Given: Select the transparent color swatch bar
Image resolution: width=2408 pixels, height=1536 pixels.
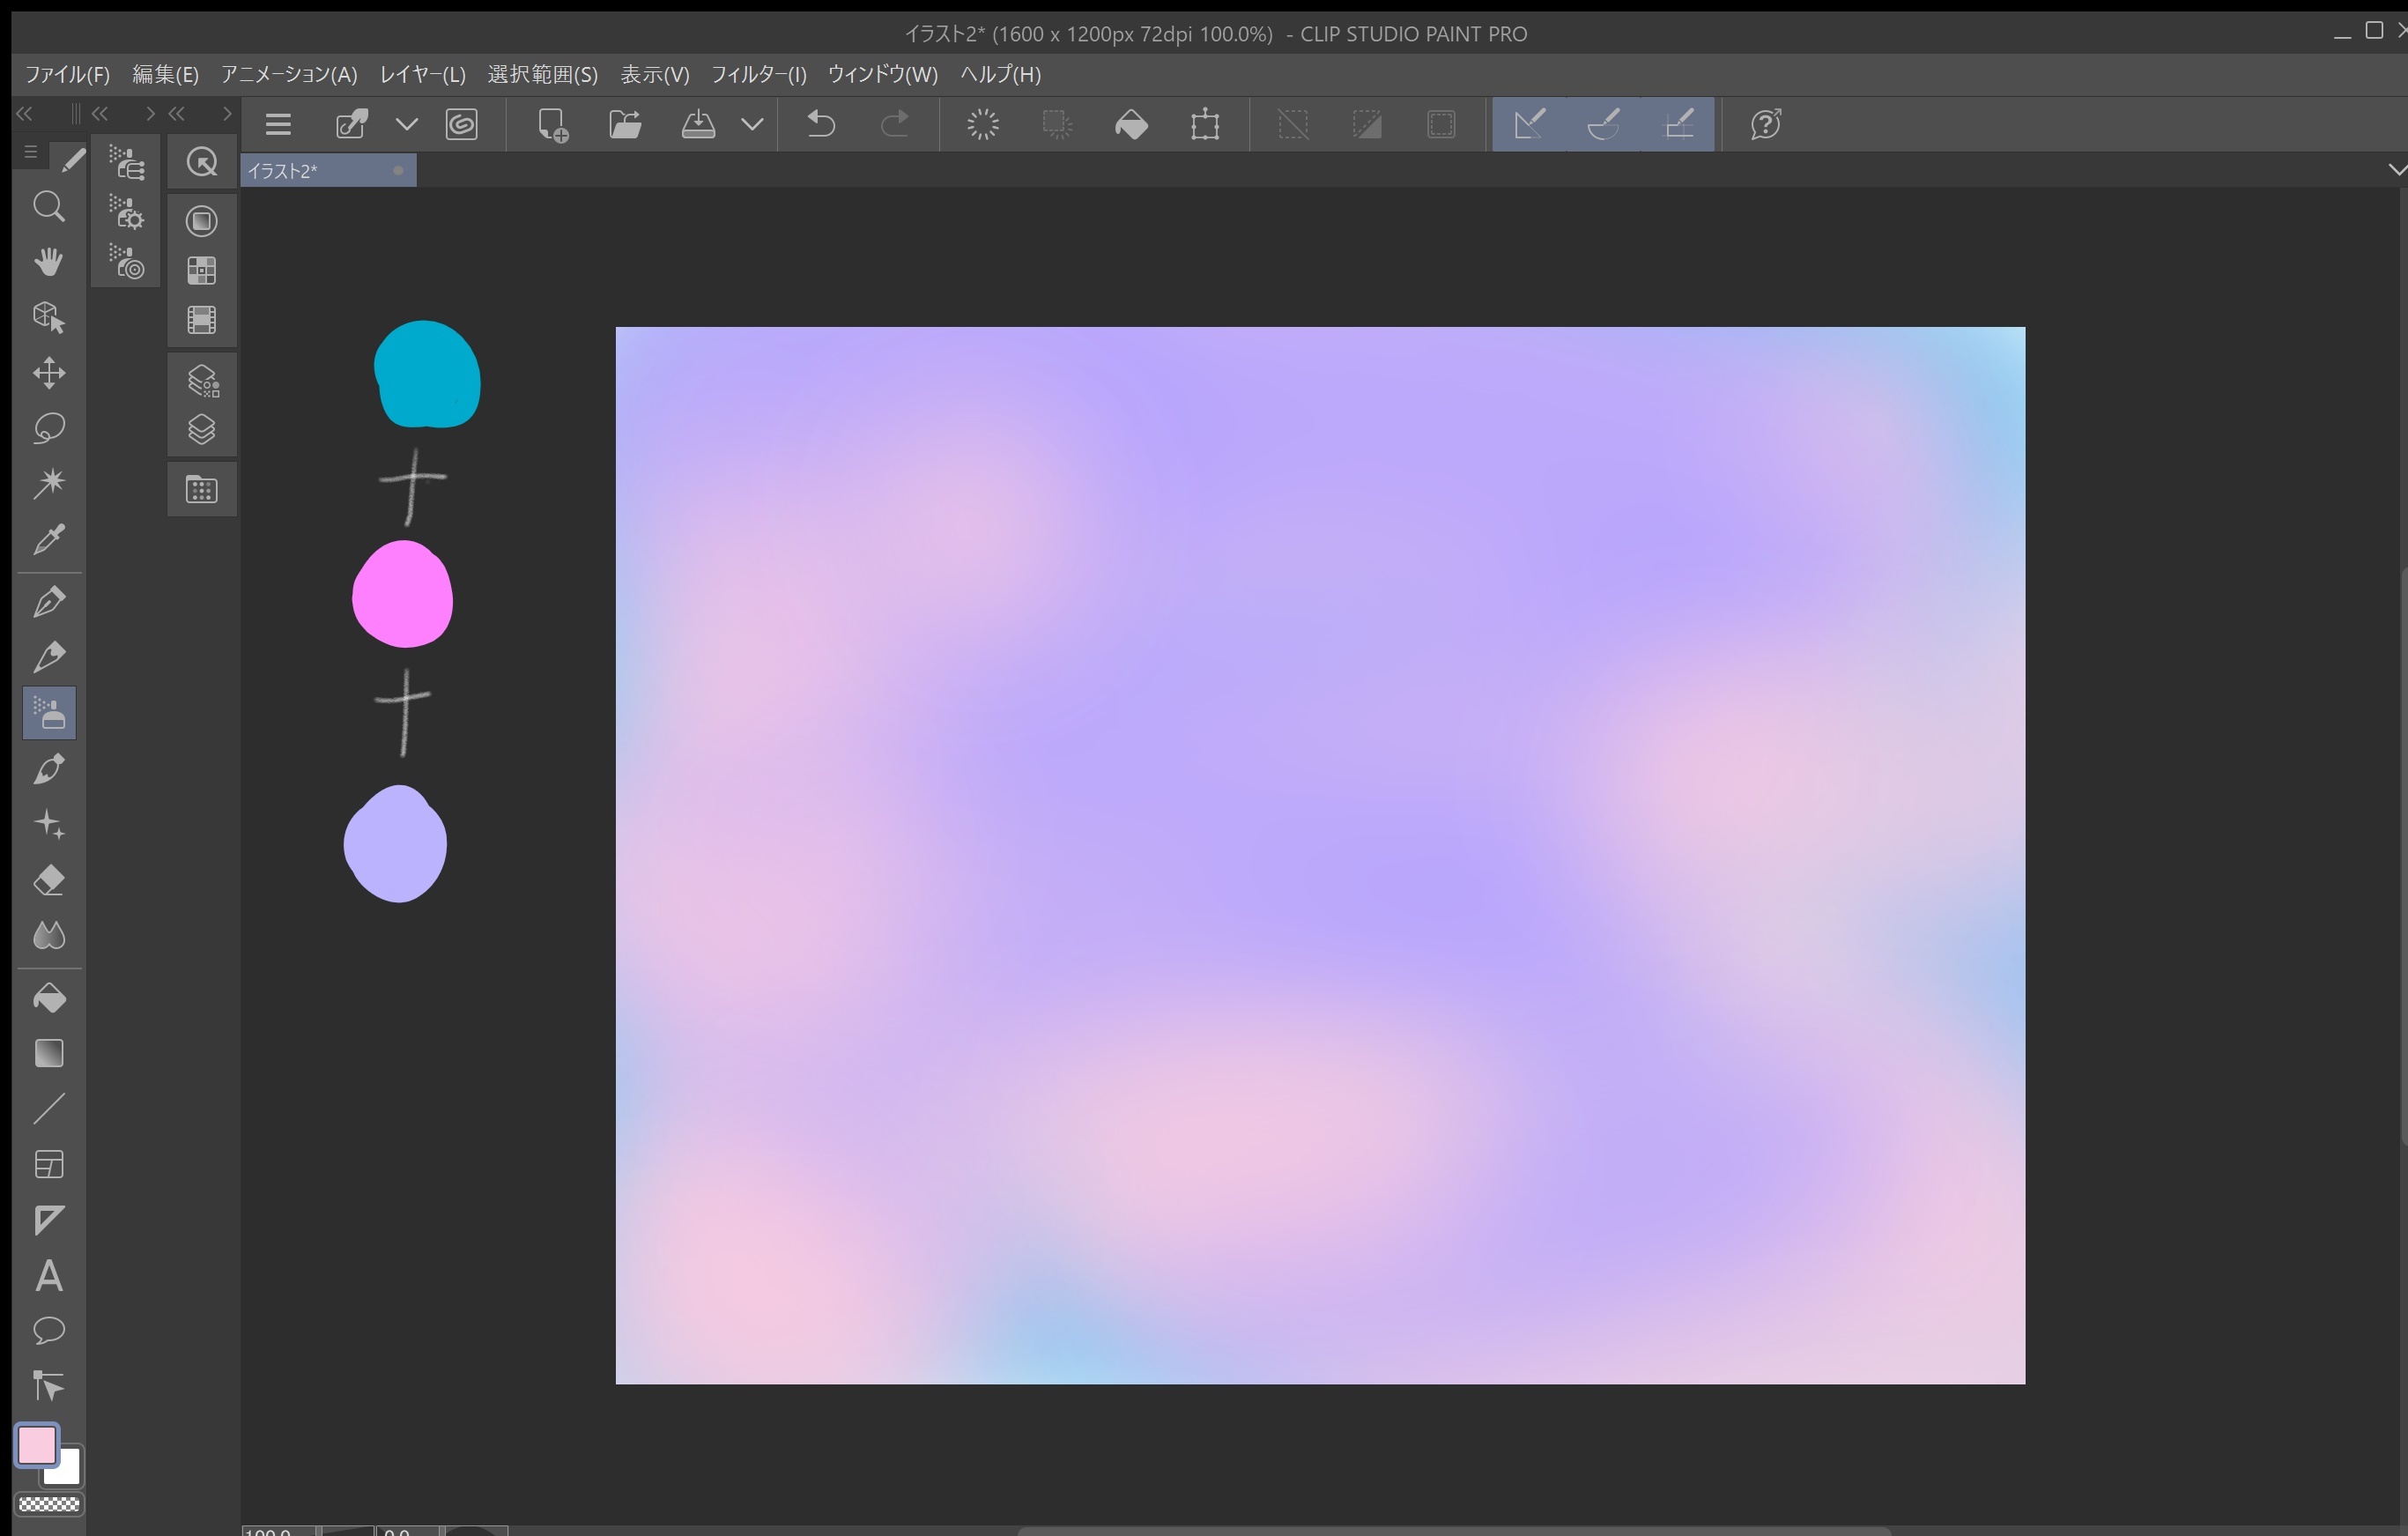Looking at the screenshot, I should (x=49, y=1504).
